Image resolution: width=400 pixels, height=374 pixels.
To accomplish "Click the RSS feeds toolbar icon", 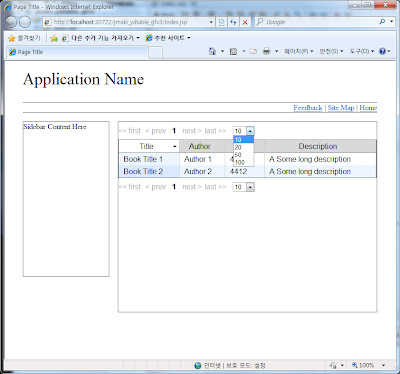I will coord(233,51).
